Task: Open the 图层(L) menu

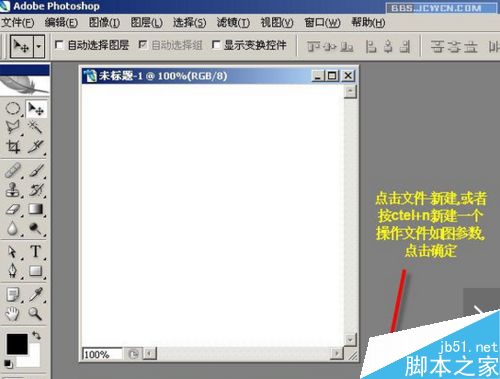Action: click(147, 23)
